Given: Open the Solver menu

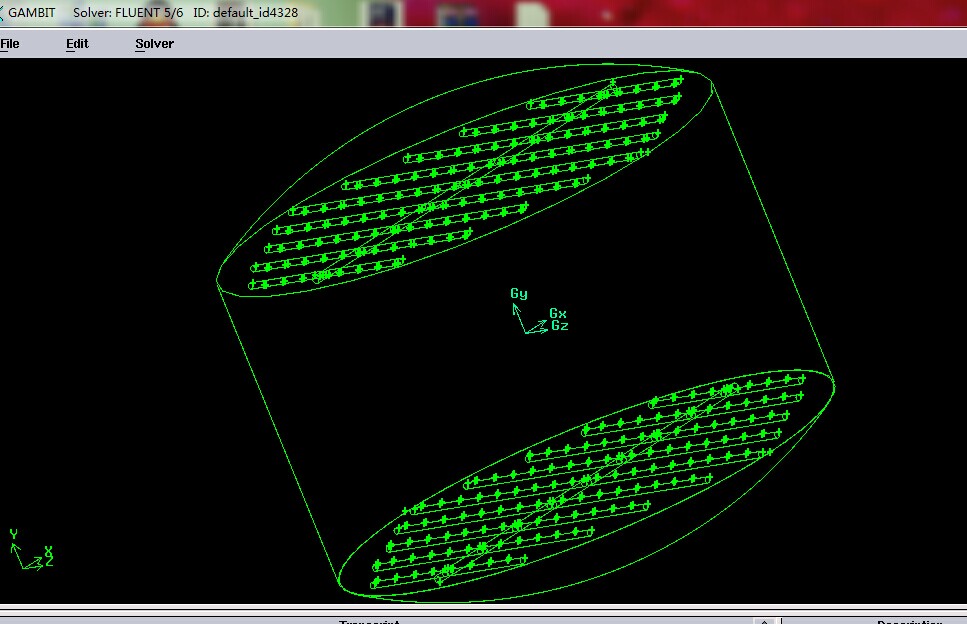Looking at the screenshot, I should pyautogui.click(x=154, y=44).
